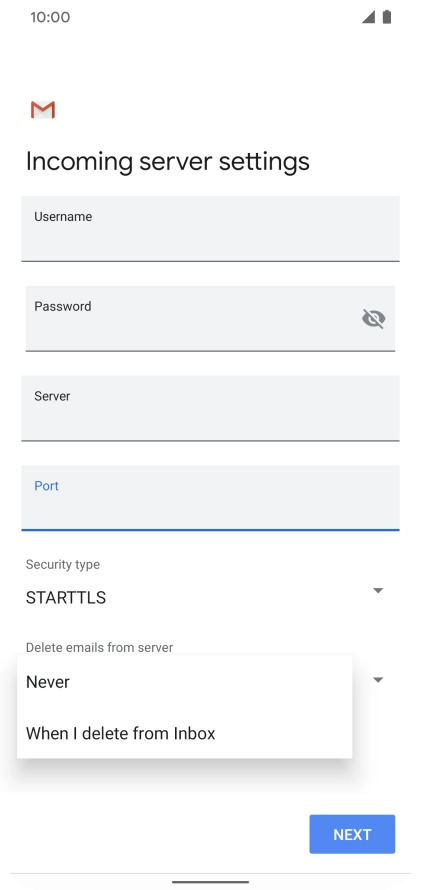
Task: Tap the cellular signal status icon
Action: 368,17
